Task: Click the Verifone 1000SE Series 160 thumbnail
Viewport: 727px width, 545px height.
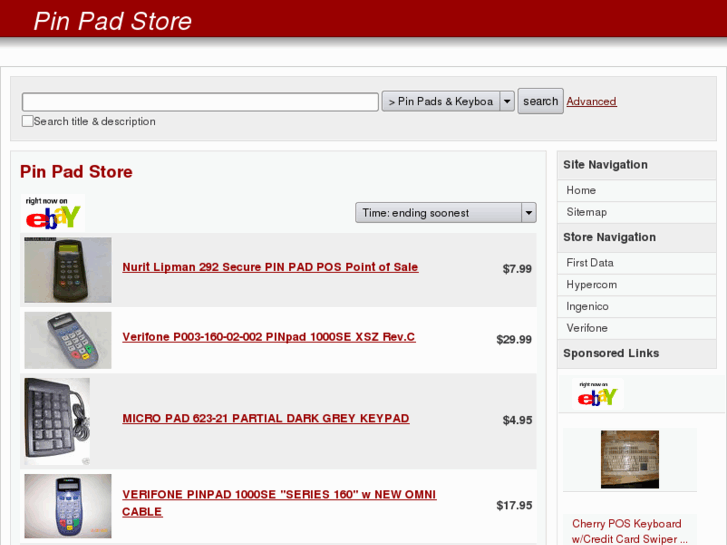Action: 68,506
